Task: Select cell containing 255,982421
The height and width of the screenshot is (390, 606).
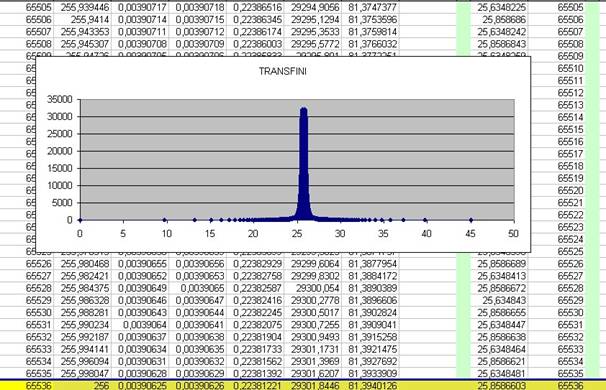Action: click(83, 276)
